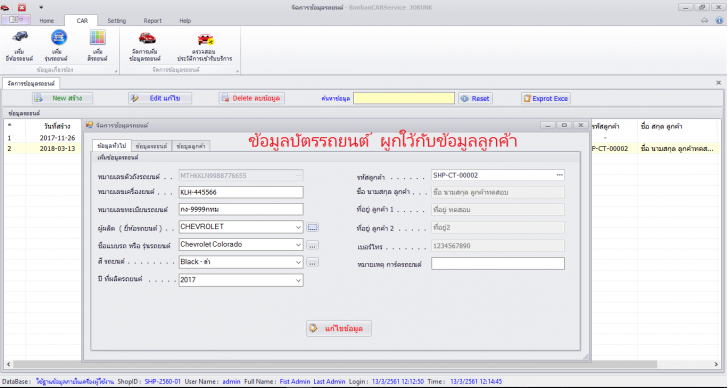
Task: Go to the Report ribbon tab
Action: [152, 21]
